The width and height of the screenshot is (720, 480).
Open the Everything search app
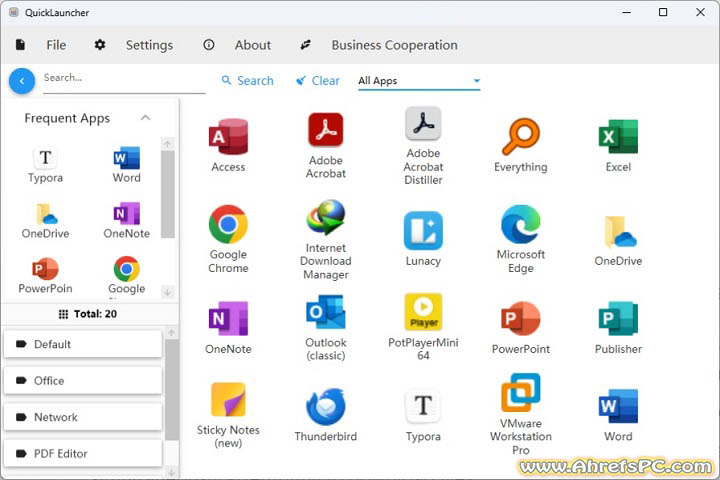pos(520,145)
